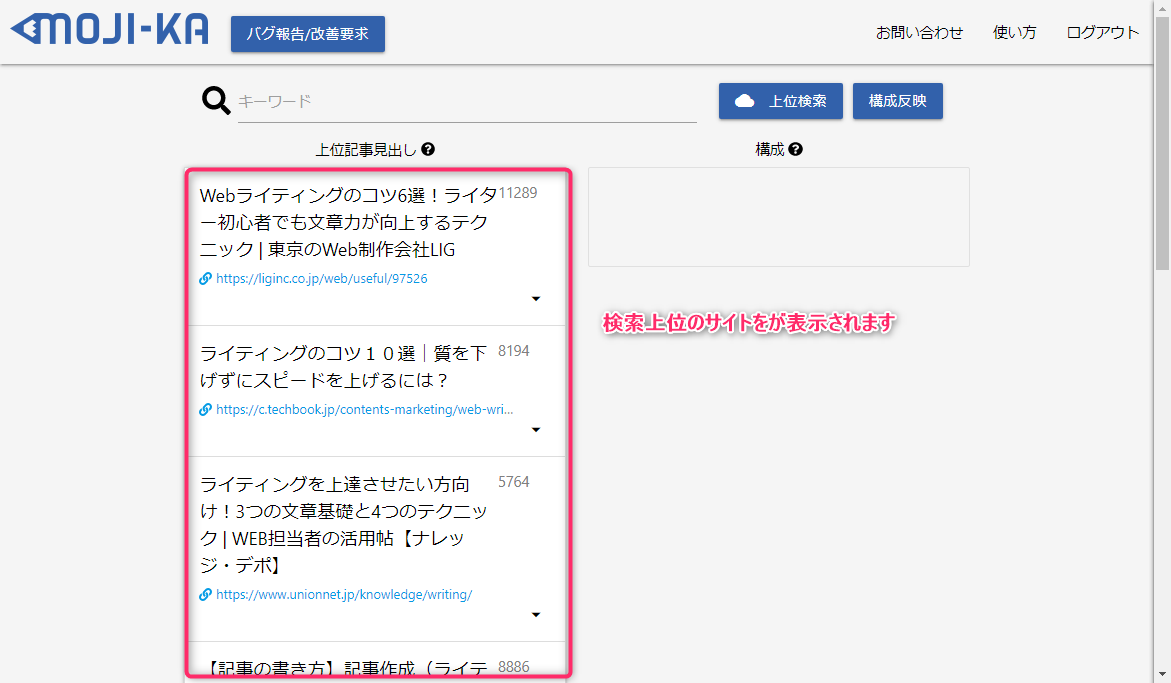Expand the Webライティングのコツ6選 article card

point(535,299)
